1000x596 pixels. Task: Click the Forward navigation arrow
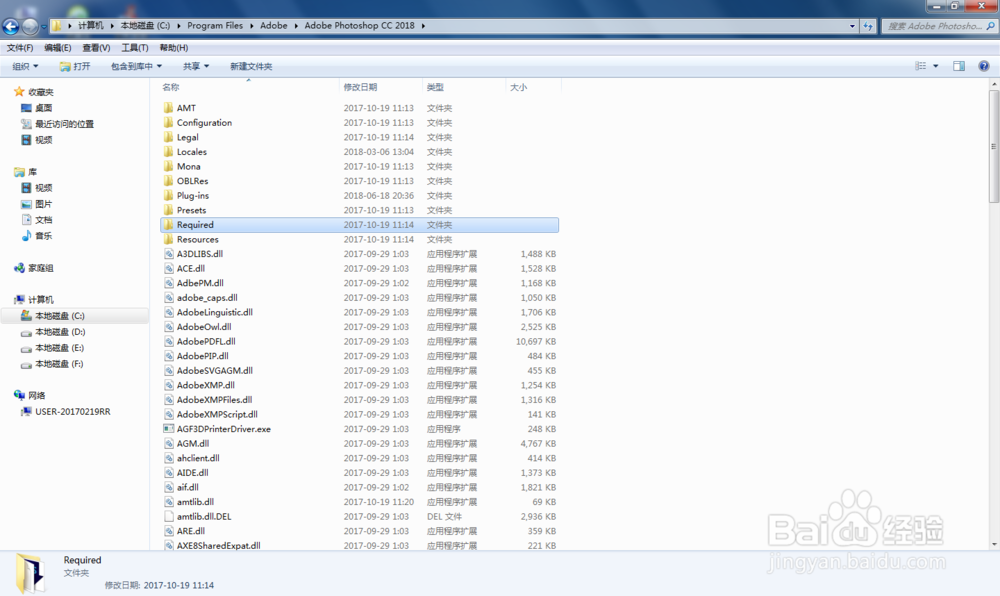coord(30,27)
